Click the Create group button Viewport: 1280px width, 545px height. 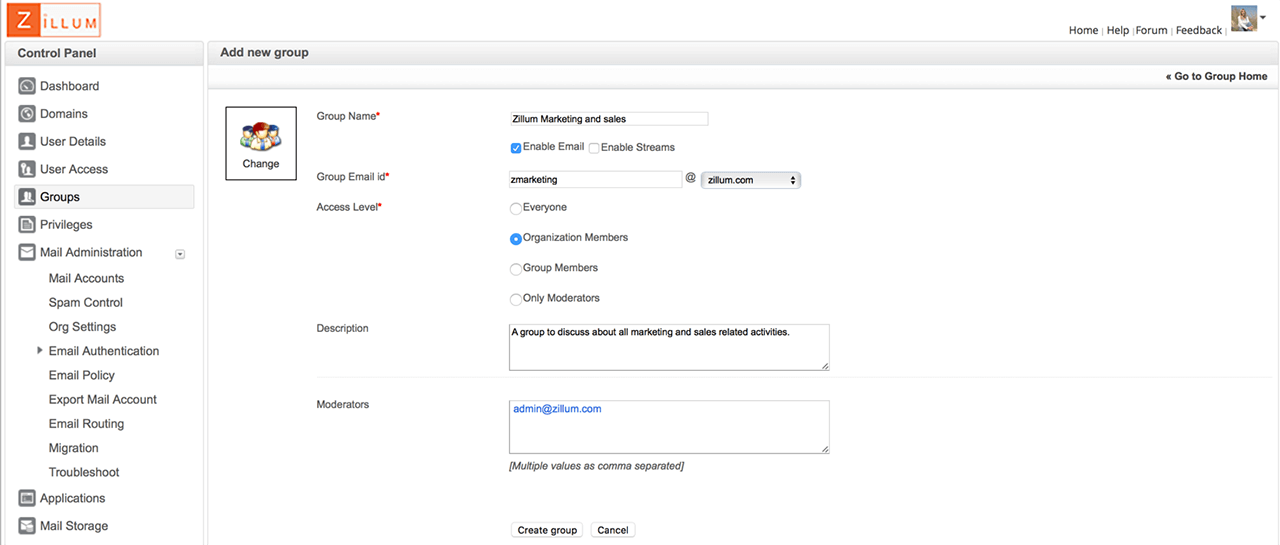(547, 530)
